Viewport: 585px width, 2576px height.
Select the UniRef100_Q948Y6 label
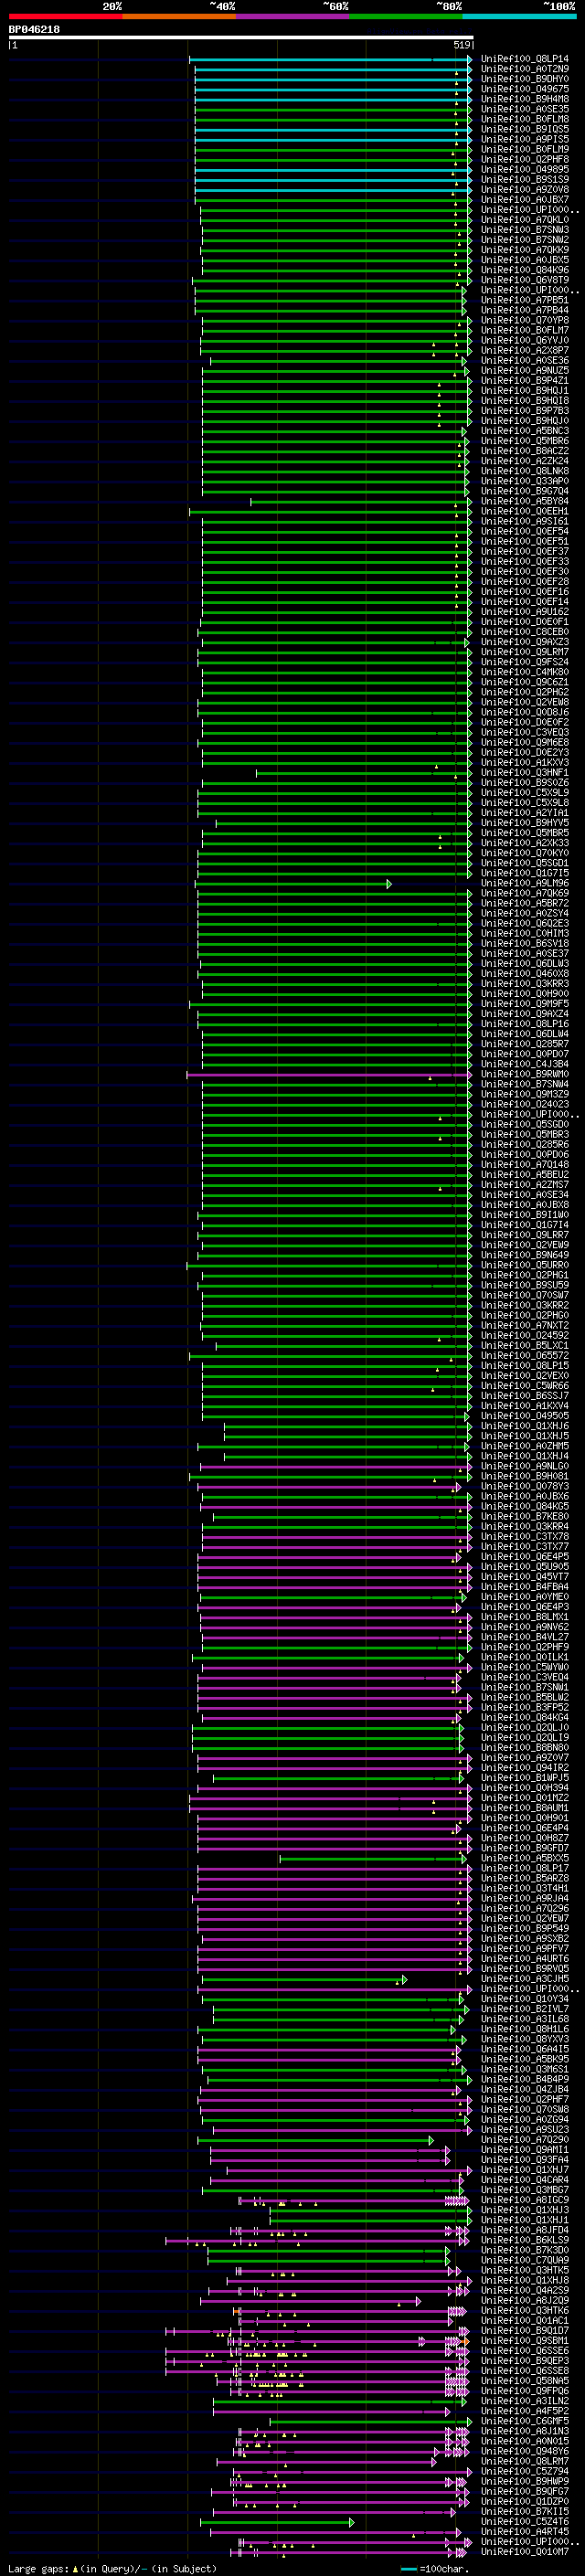point(525,2452)
